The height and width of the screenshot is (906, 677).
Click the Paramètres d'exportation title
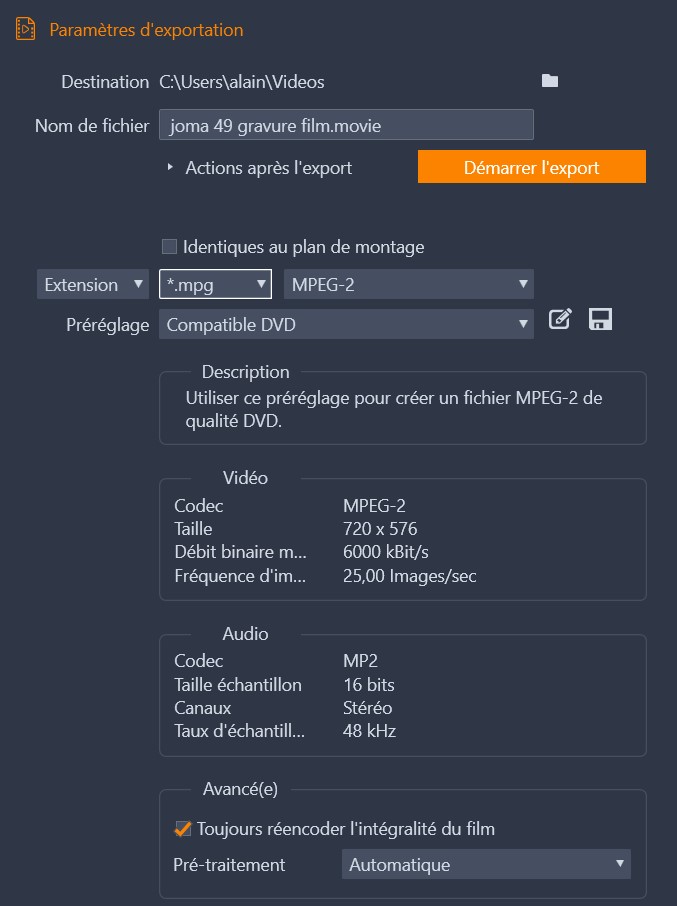point(146,30)
